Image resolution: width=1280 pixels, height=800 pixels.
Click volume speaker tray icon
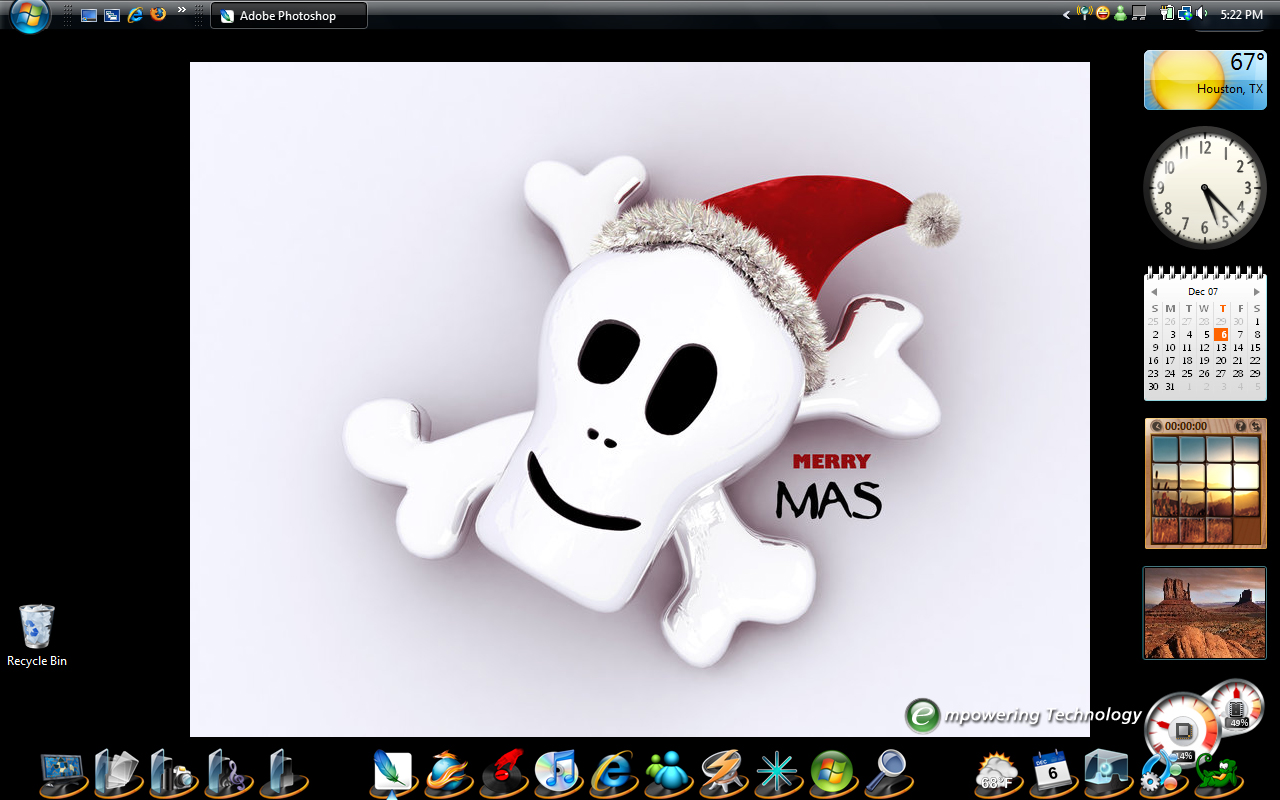click(x=1201, y=14)
